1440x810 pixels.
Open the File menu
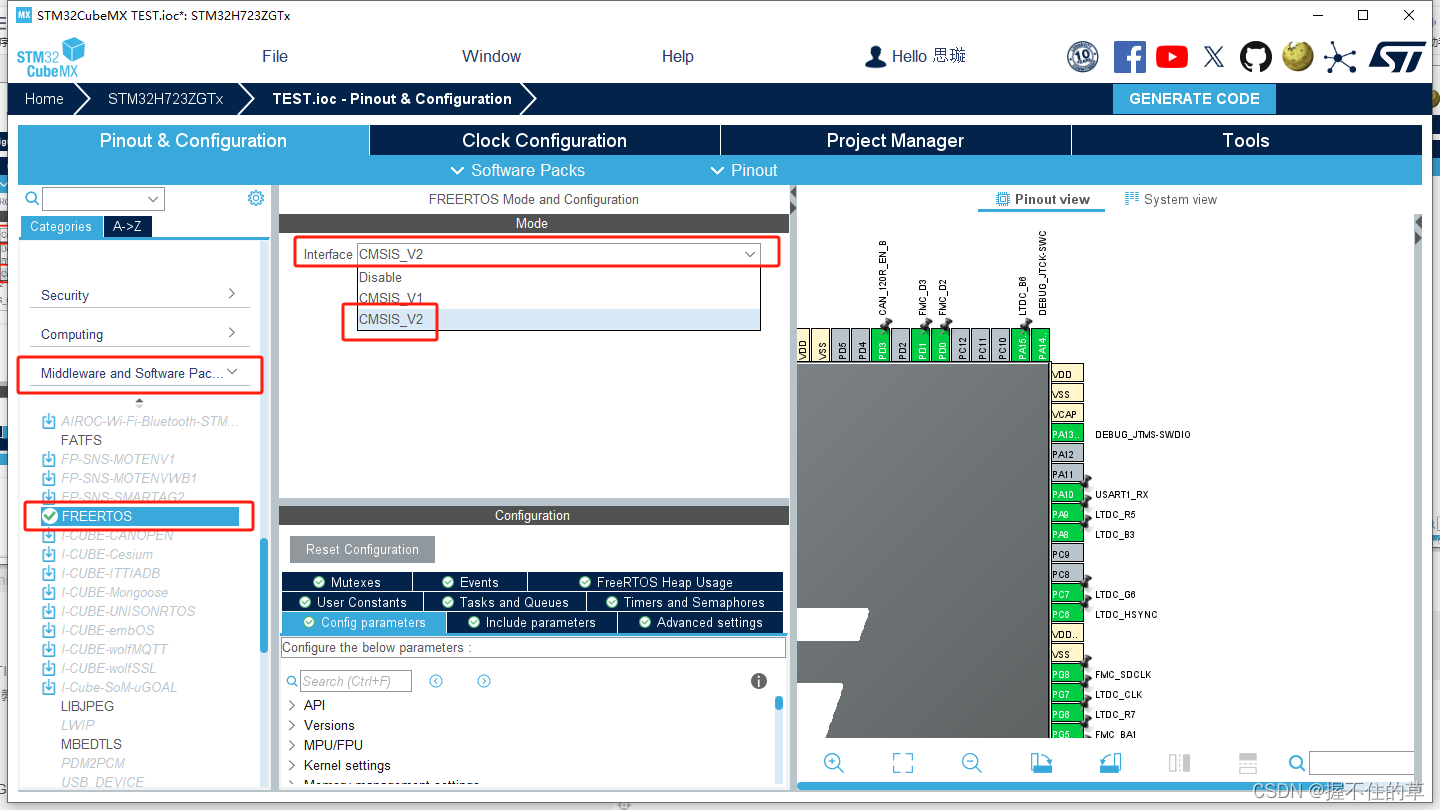[x=275, y=56]
